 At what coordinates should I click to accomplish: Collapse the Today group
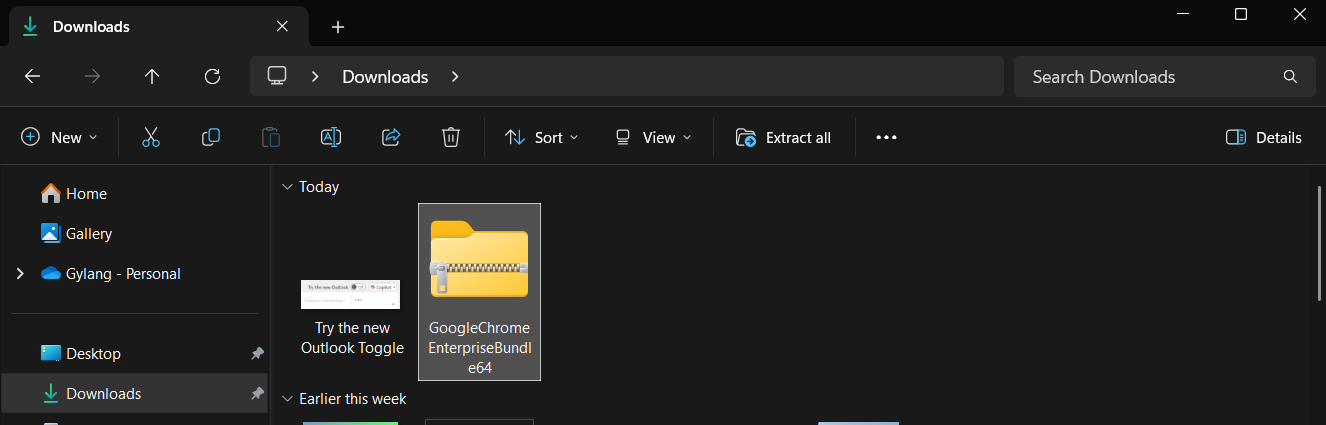[x=288, y=187]
